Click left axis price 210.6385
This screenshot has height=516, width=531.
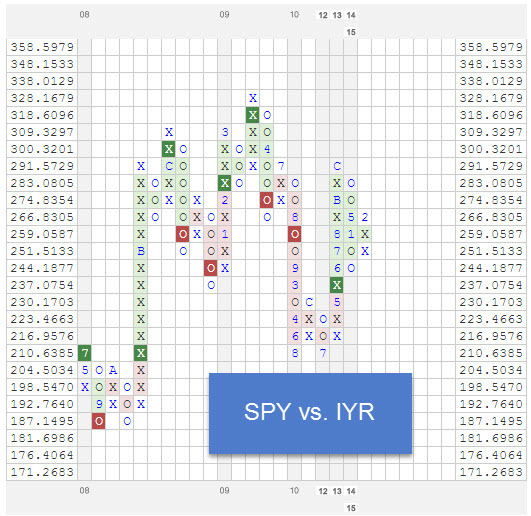[x=42, y=353]
